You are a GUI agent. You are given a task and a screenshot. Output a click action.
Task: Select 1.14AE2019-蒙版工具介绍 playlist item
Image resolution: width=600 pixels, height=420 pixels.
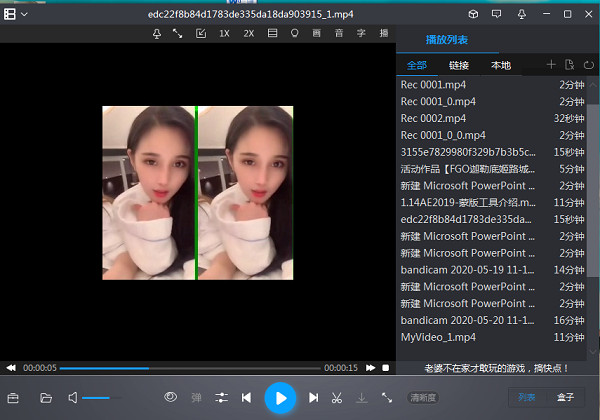click(x=492, y=203)
